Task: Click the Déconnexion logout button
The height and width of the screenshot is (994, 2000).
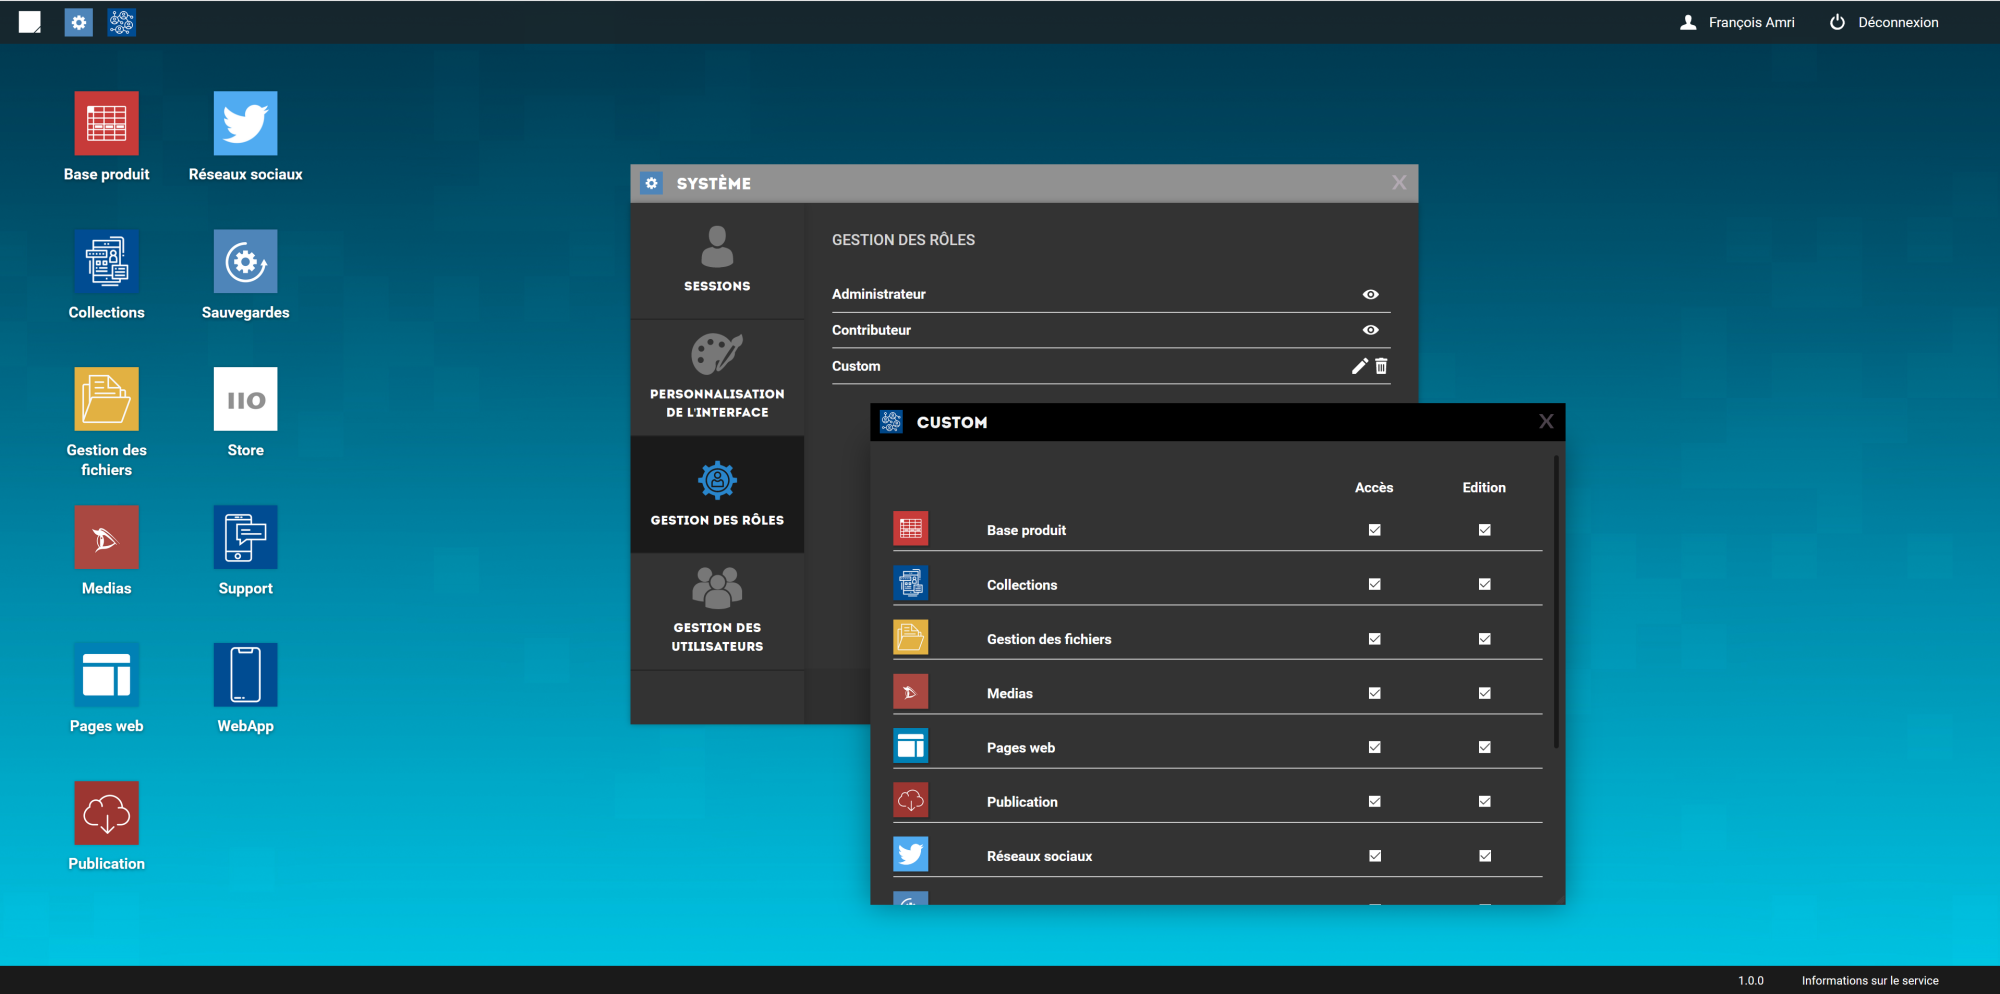Action: click(1884, 22)
